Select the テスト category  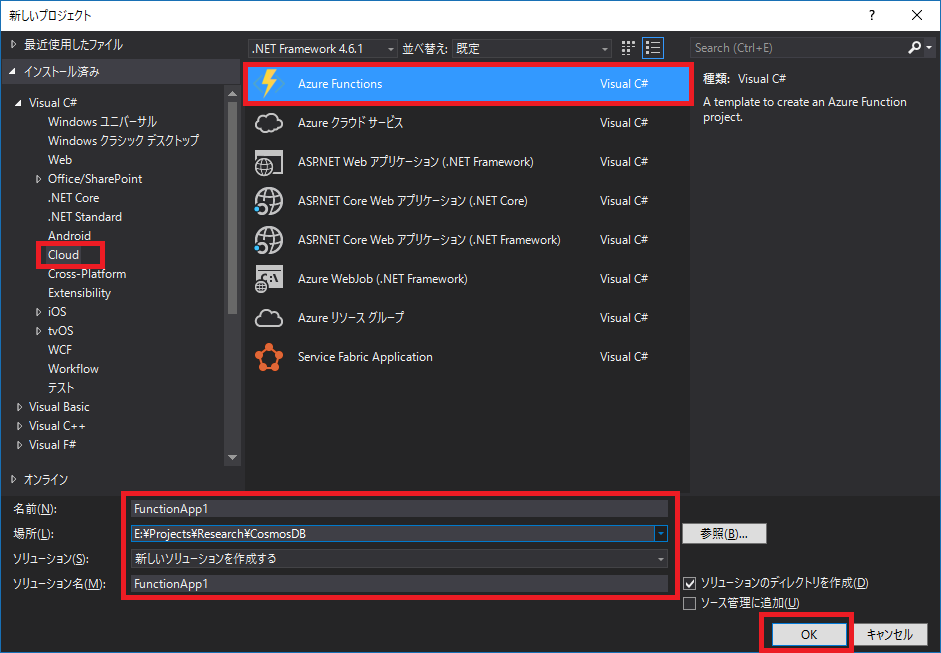point(61,388)
